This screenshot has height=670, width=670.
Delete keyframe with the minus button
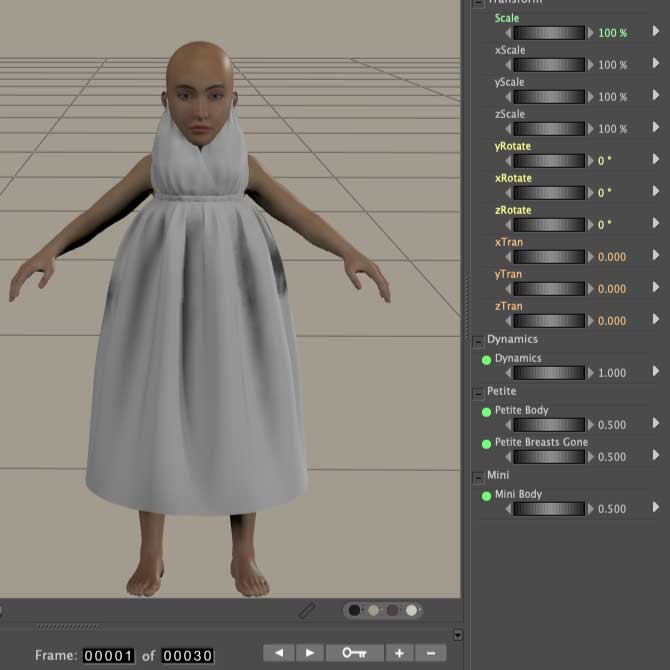[430, 653]
